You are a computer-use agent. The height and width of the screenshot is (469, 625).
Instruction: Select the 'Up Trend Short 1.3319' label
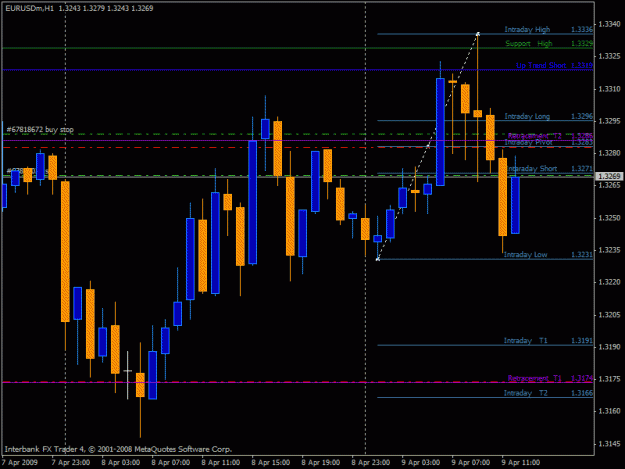554,65
